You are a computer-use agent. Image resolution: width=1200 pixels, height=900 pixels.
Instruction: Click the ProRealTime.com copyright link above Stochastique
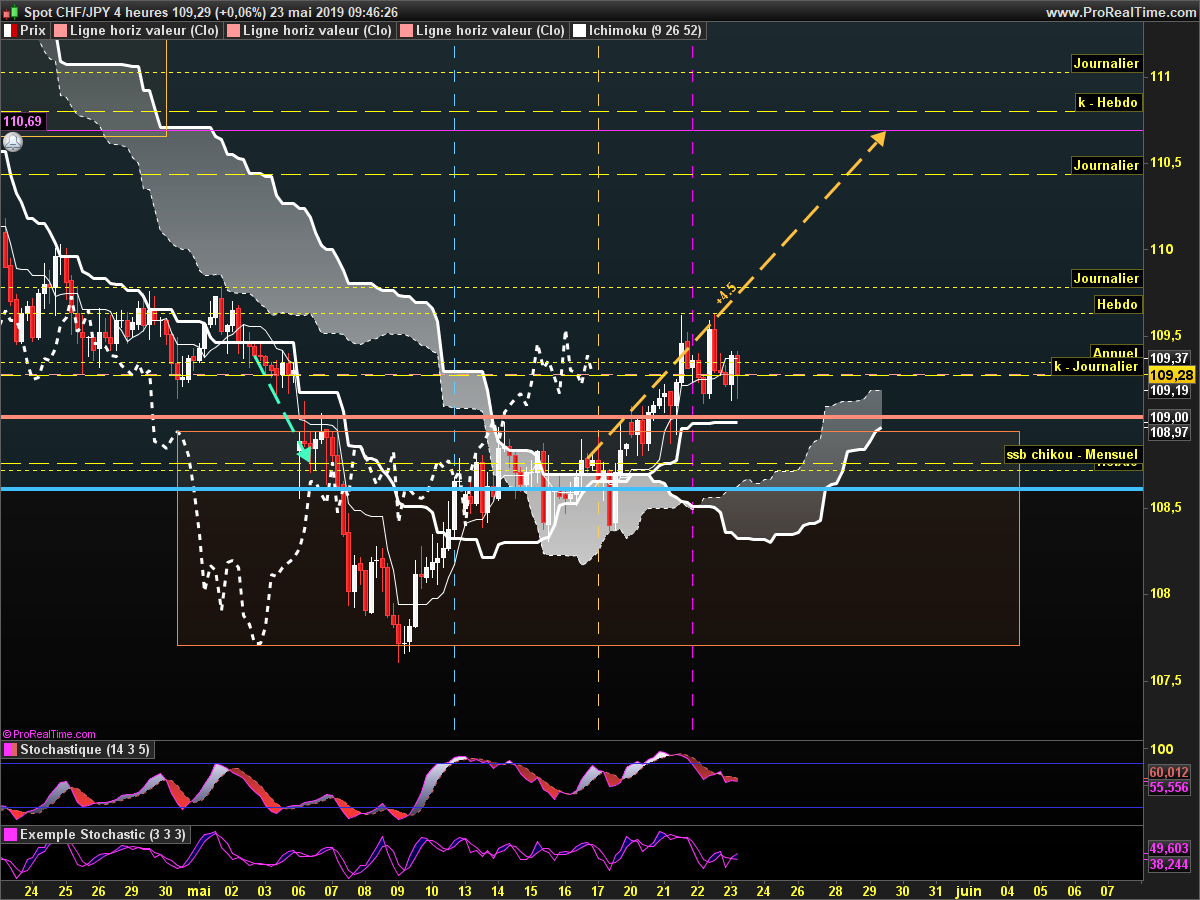point(50,734)
